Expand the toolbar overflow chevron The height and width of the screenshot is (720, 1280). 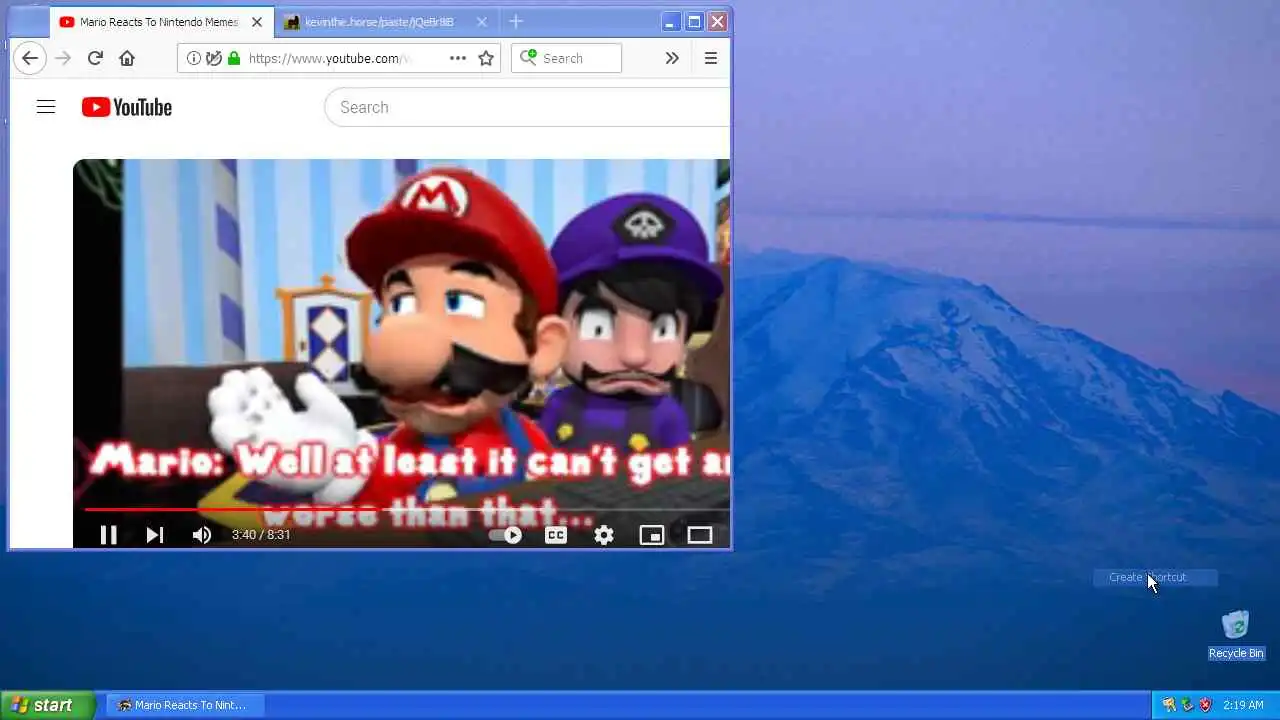click(672, 58)
